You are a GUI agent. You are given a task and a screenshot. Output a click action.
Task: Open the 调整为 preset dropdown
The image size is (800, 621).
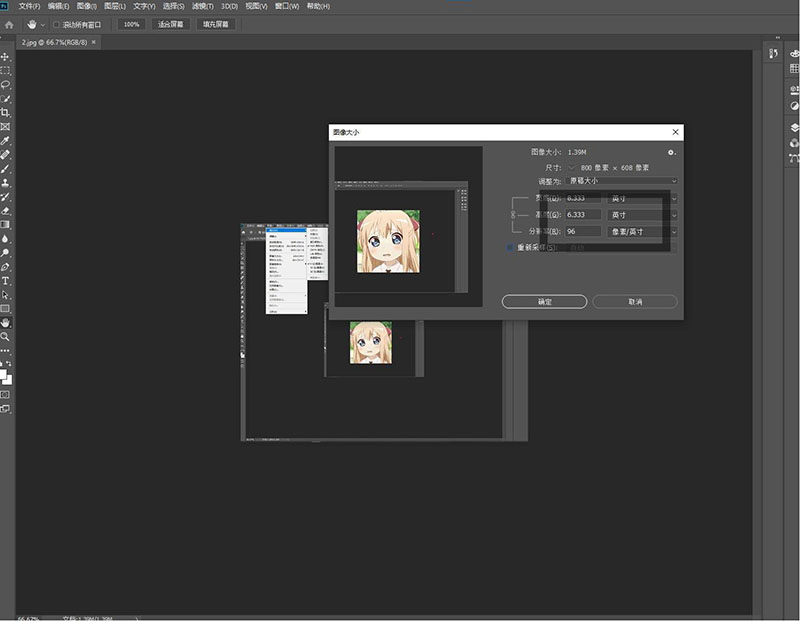coord(622,181)
